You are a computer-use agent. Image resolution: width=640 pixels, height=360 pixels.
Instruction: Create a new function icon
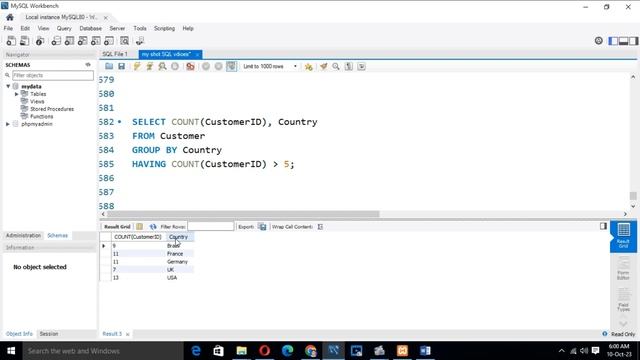pyautogui.click(x=109, y=41)
